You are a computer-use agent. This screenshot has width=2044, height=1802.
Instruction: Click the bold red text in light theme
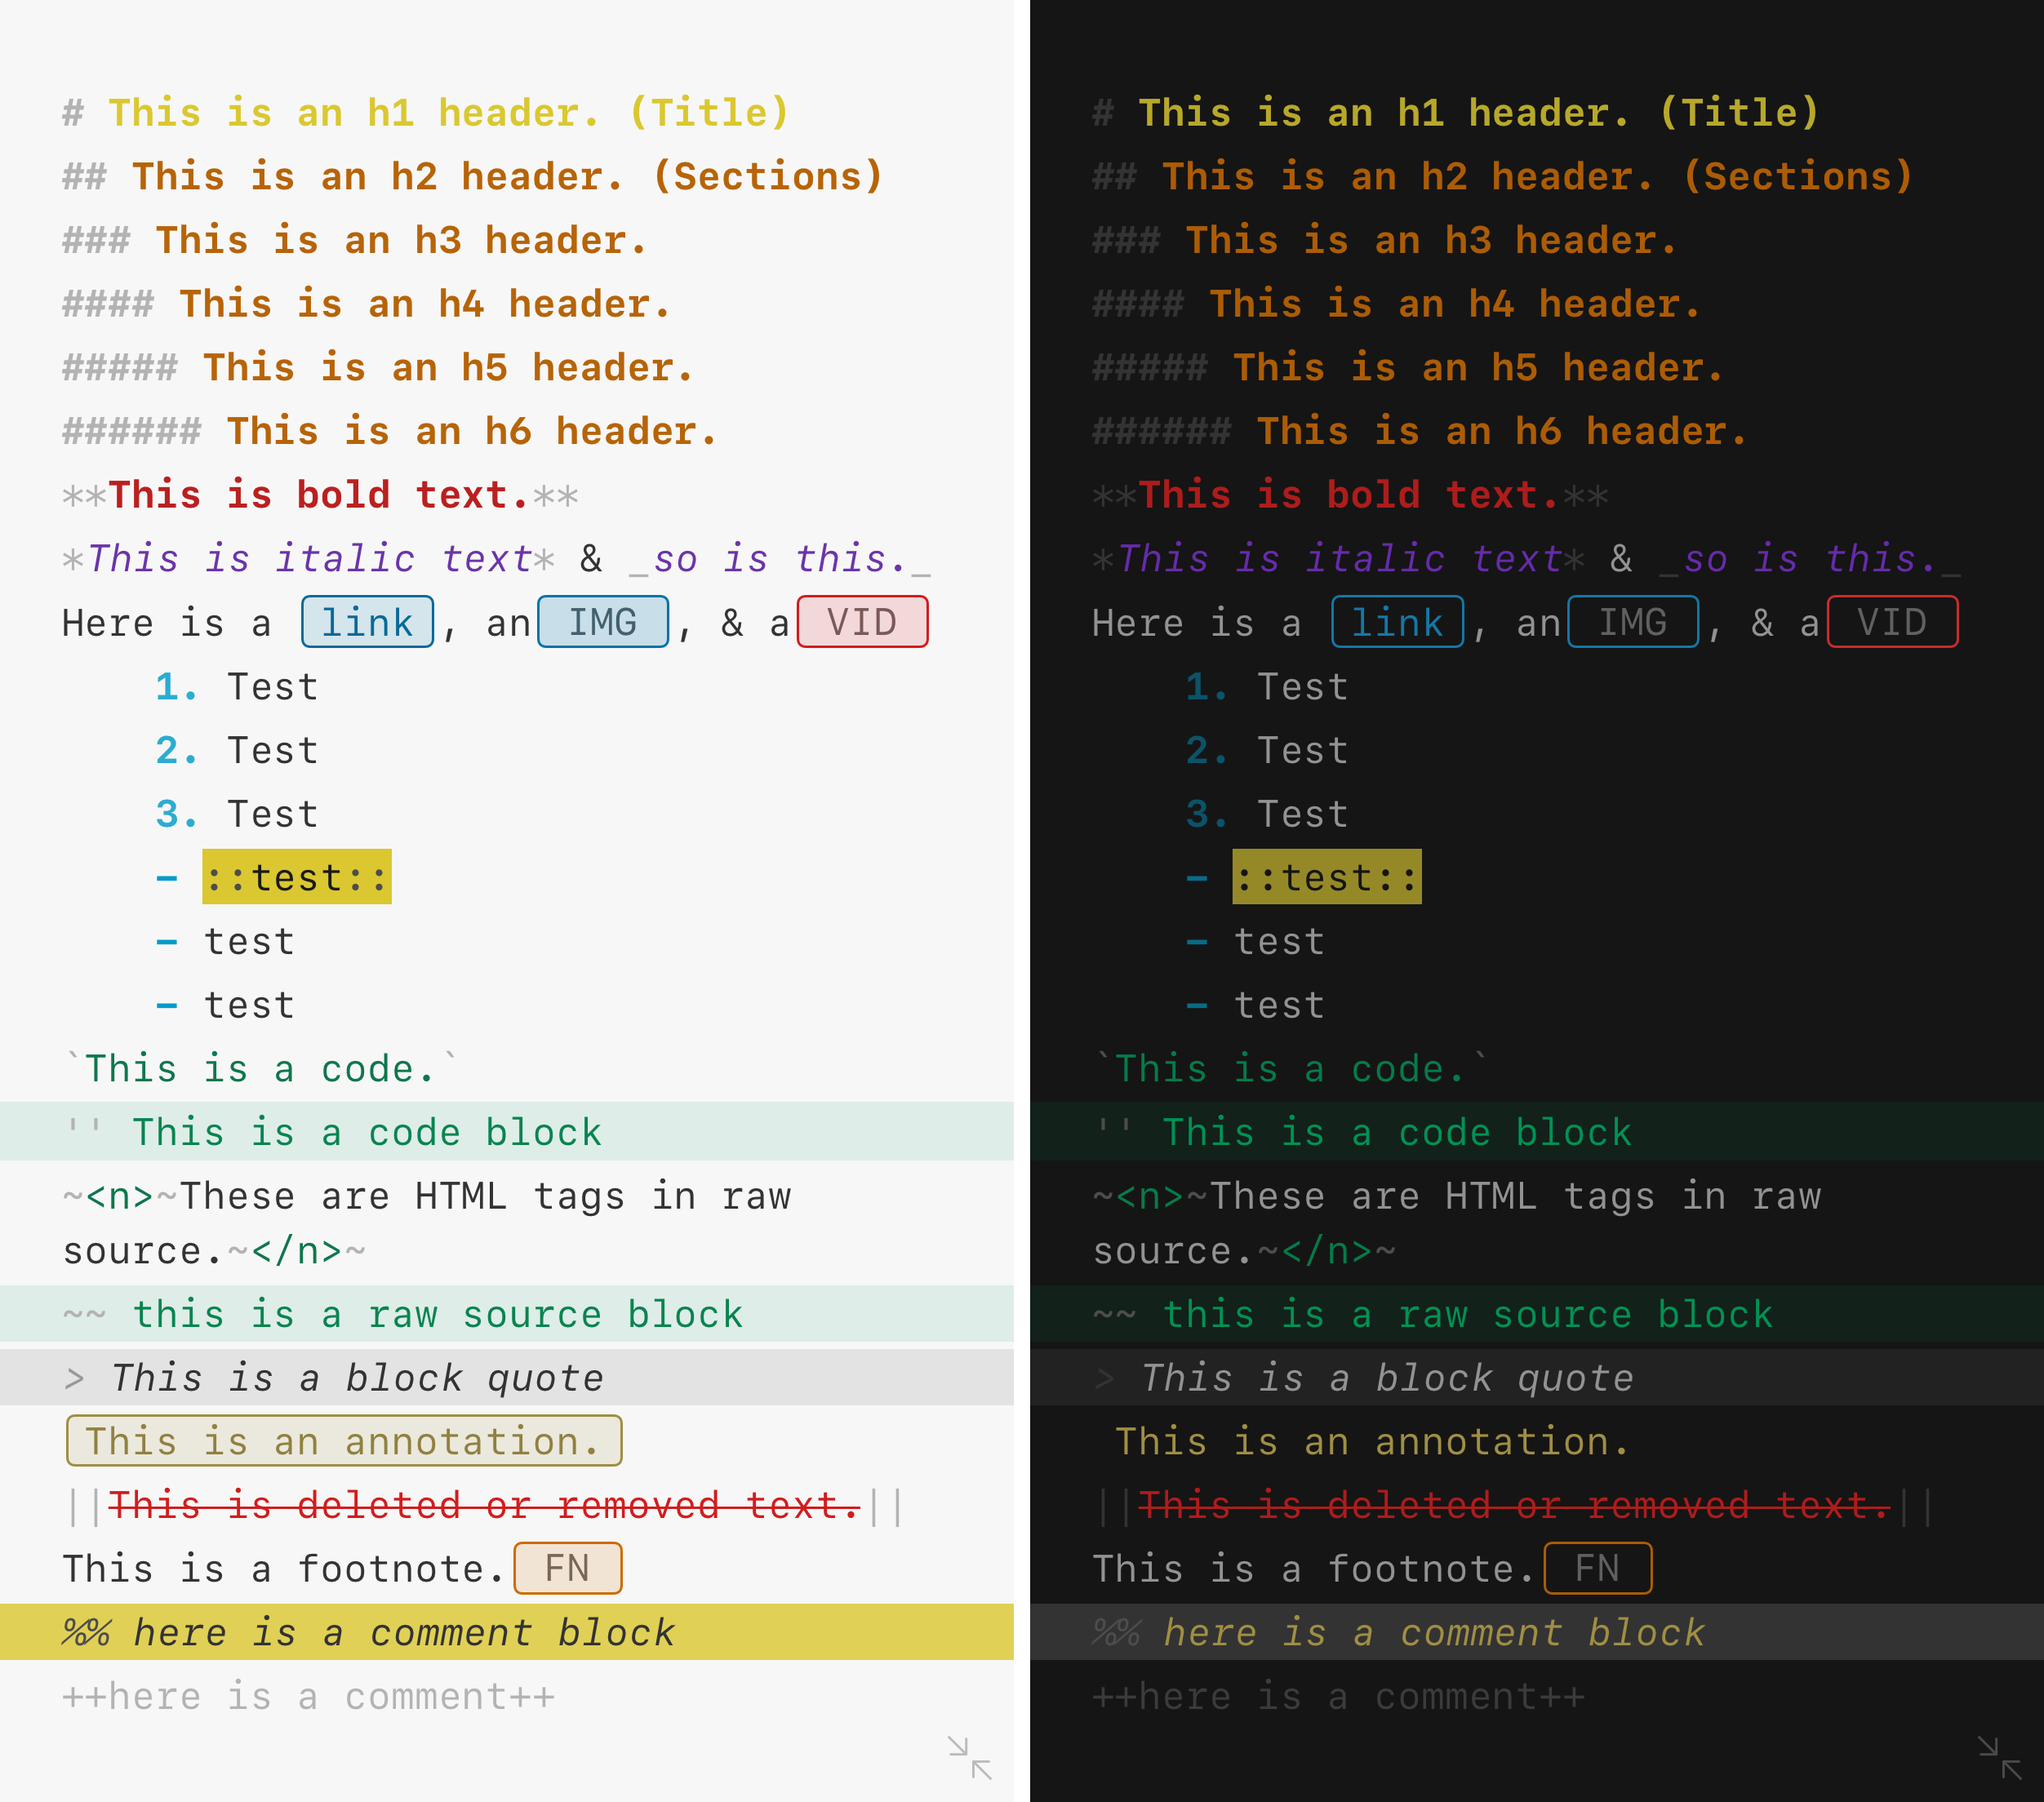pyautogui.click(x=319, y=495)
